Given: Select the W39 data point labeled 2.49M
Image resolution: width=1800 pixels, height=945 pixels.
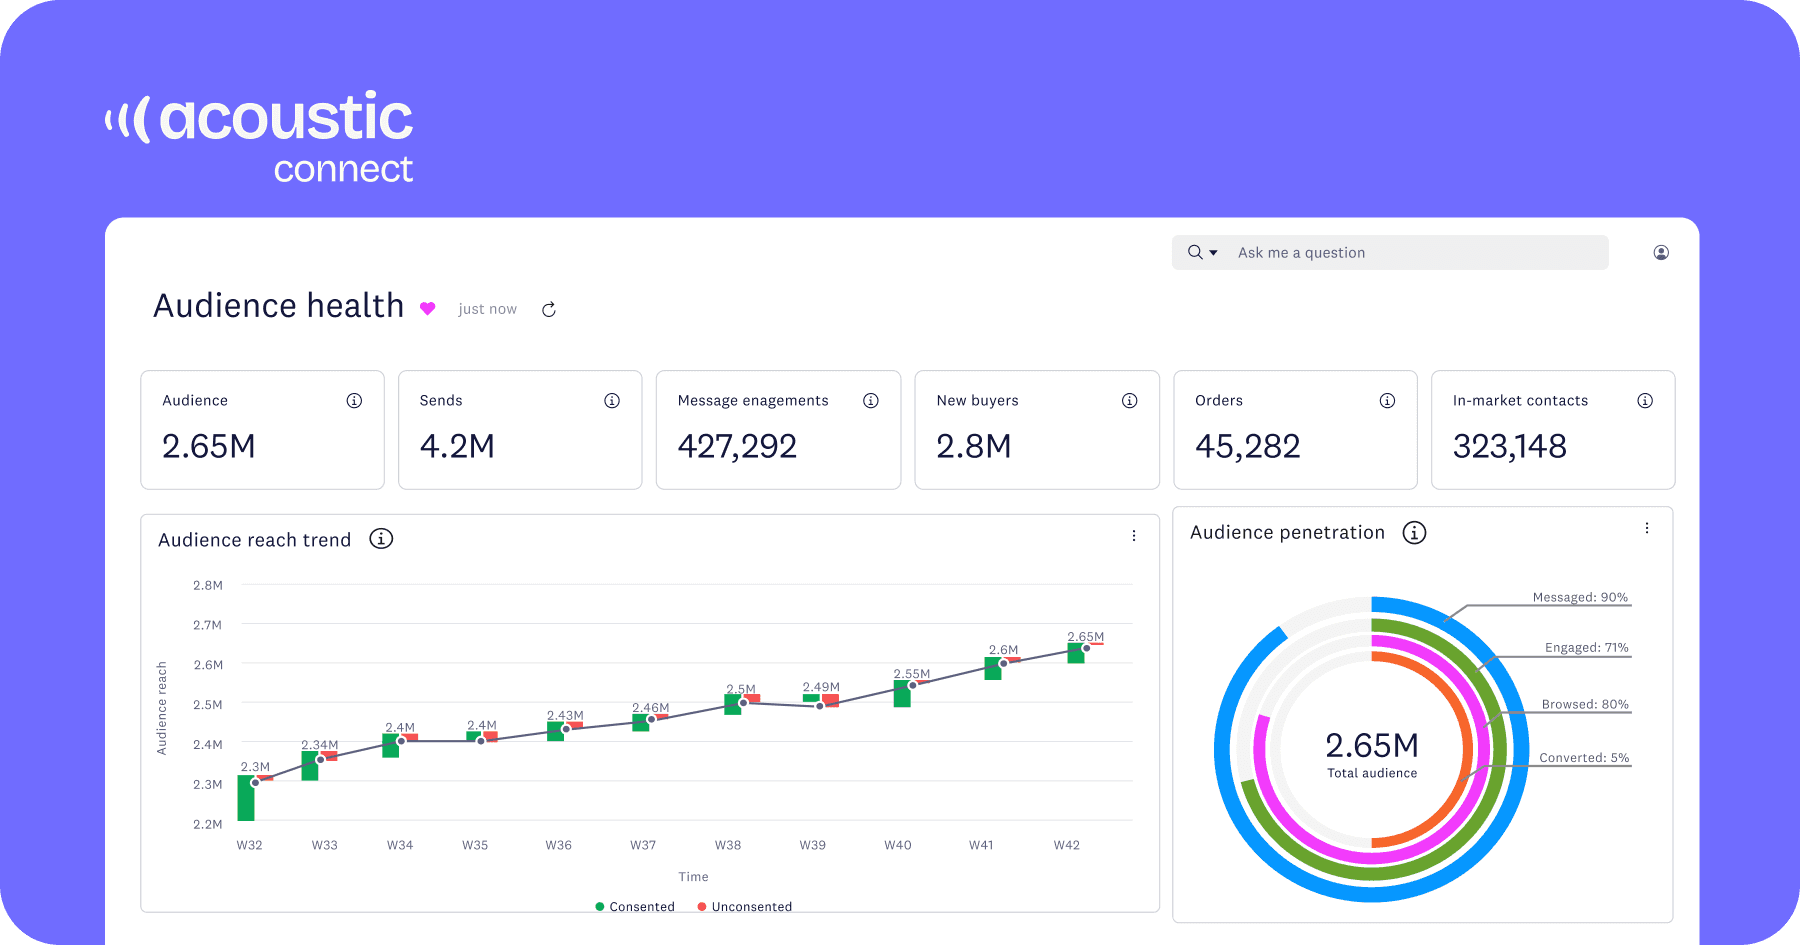Looking at the screenshot, I should coord(820,706).
